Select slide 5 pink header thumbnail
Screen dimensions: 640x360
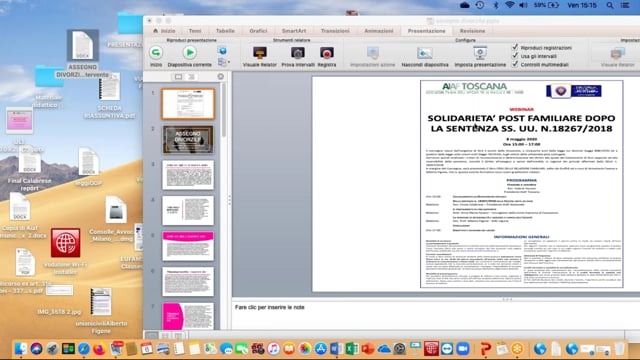coord(188,246)
